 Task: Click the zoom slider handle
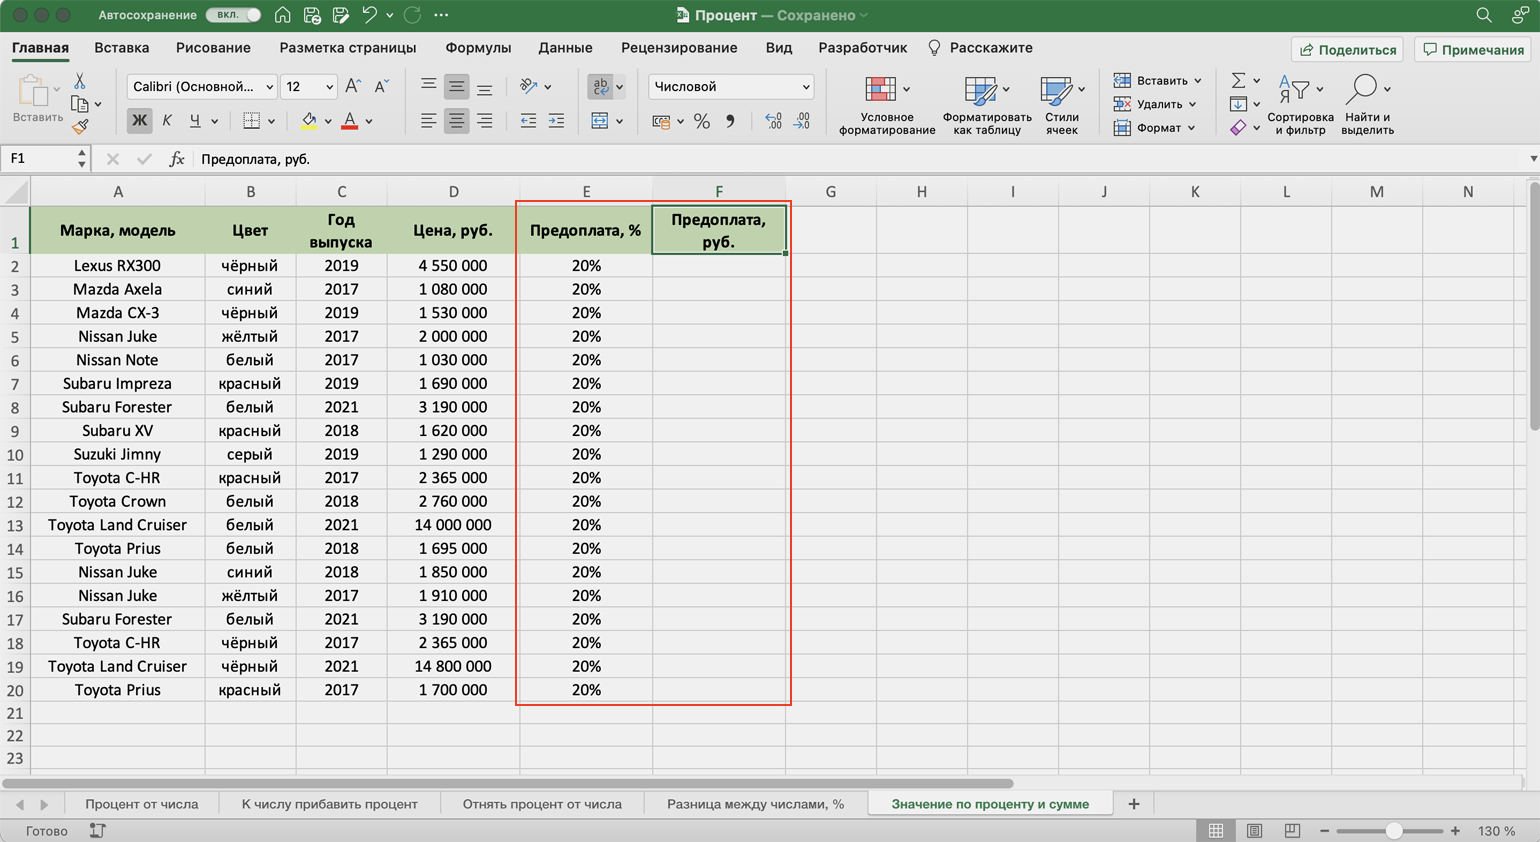coord(1393,831)
